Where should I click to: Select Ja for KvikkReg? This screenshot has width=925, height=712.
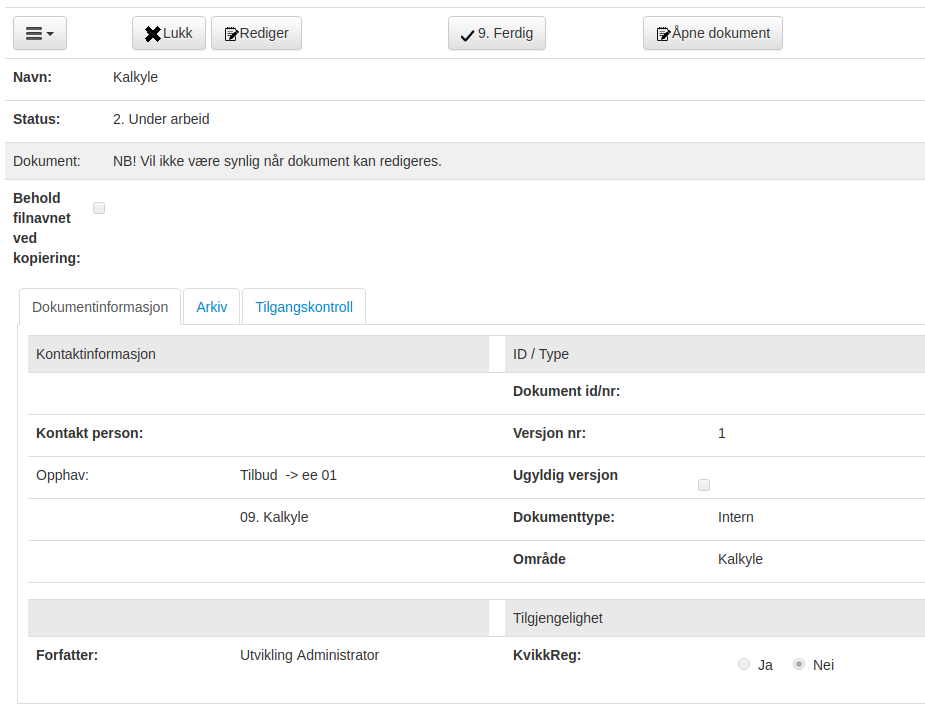point(743,664)
